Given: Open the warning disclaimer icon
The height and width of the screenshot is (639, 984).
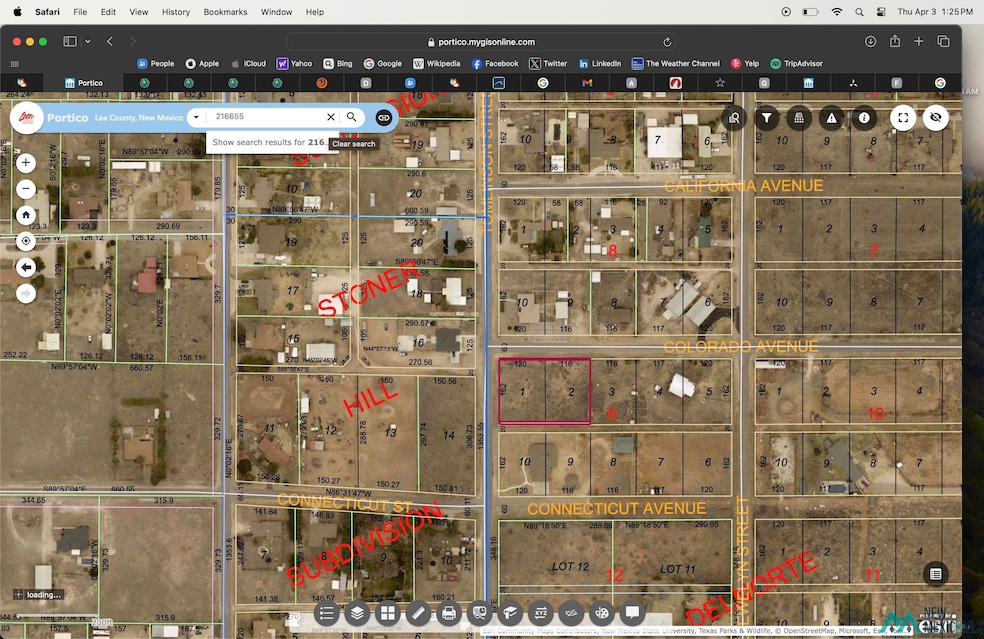Looking at the screenshot, I should (x=832, y=117).
